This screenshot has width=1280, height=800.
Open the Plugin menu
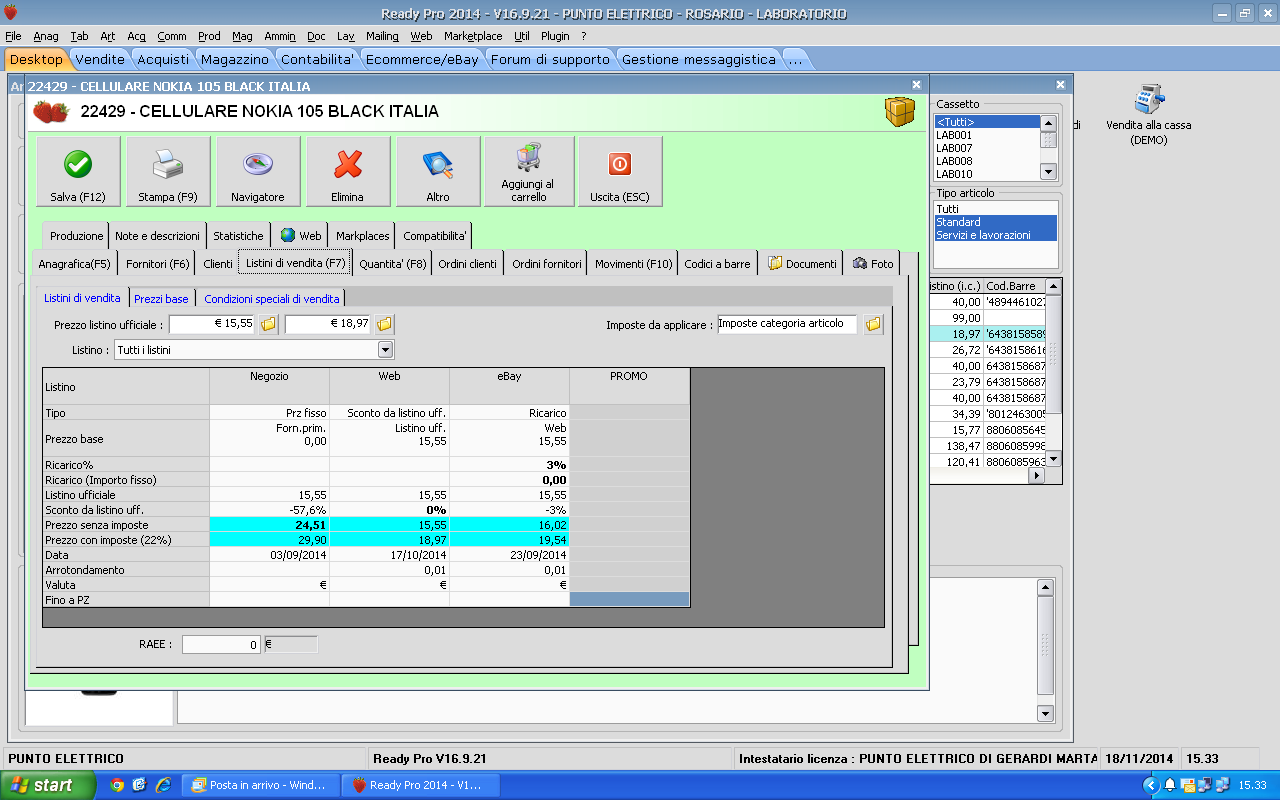[555, 36]
